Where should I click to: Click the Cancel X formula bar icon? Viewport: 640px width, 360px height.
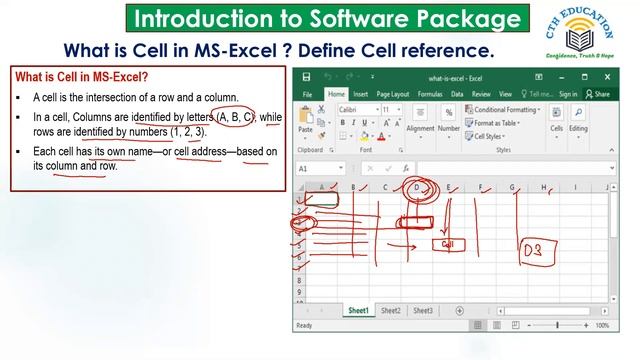click(370, 169)
